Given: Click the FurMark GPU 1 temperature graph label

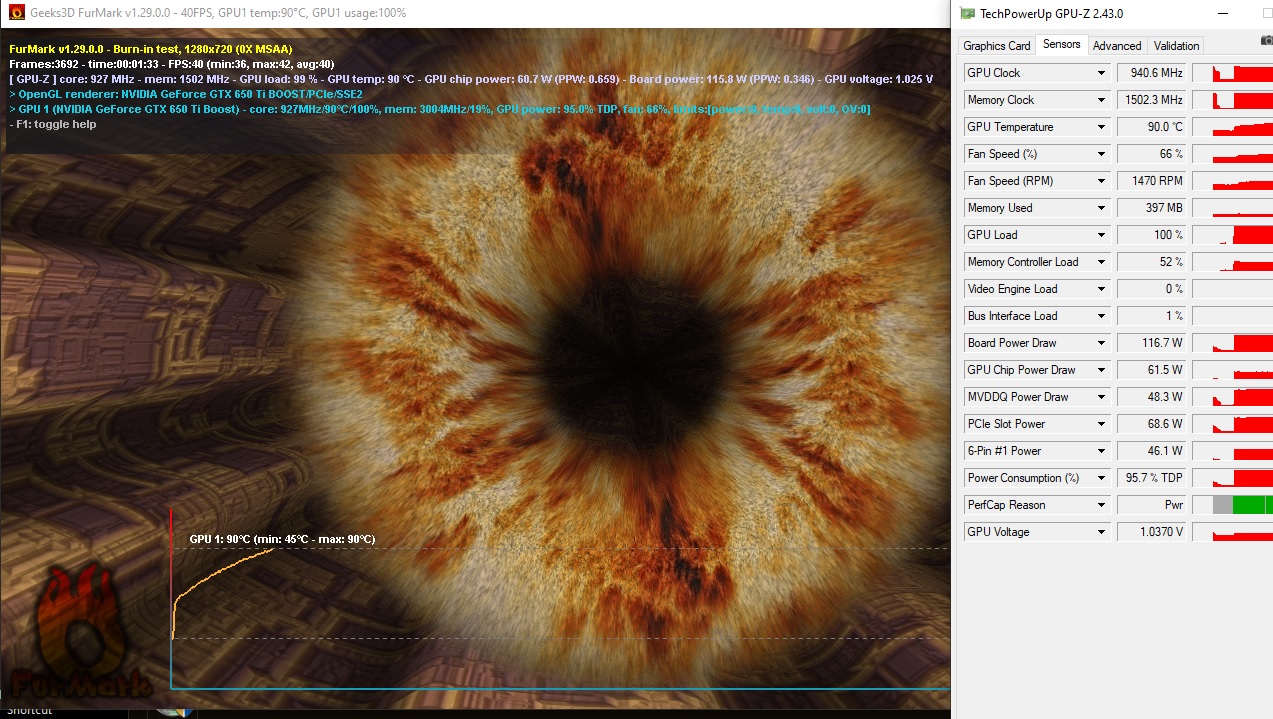Looking at the screenshot, I should tap(282, 539).
